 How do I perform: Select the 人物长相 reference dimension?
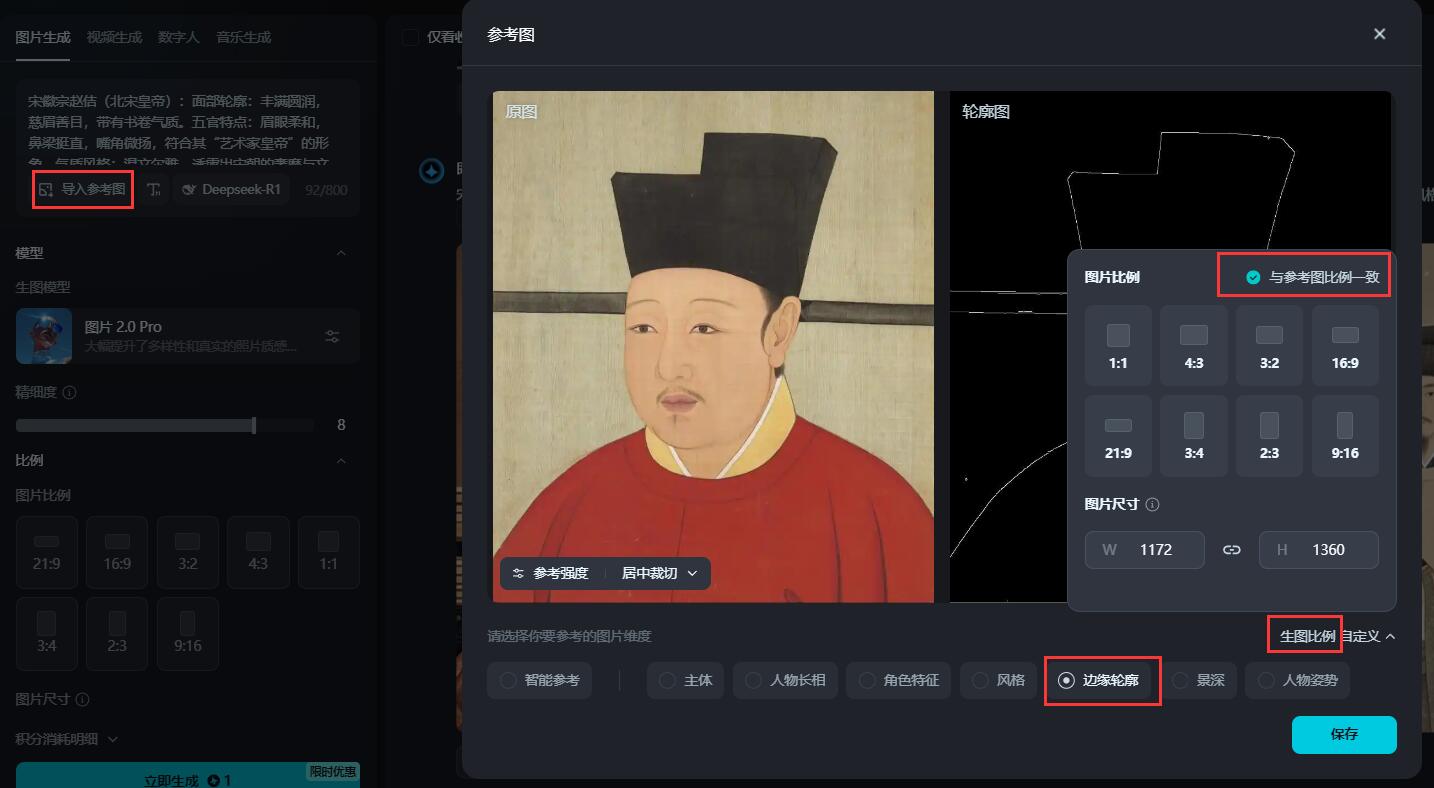pyautogui.click(x=785, y=680)
